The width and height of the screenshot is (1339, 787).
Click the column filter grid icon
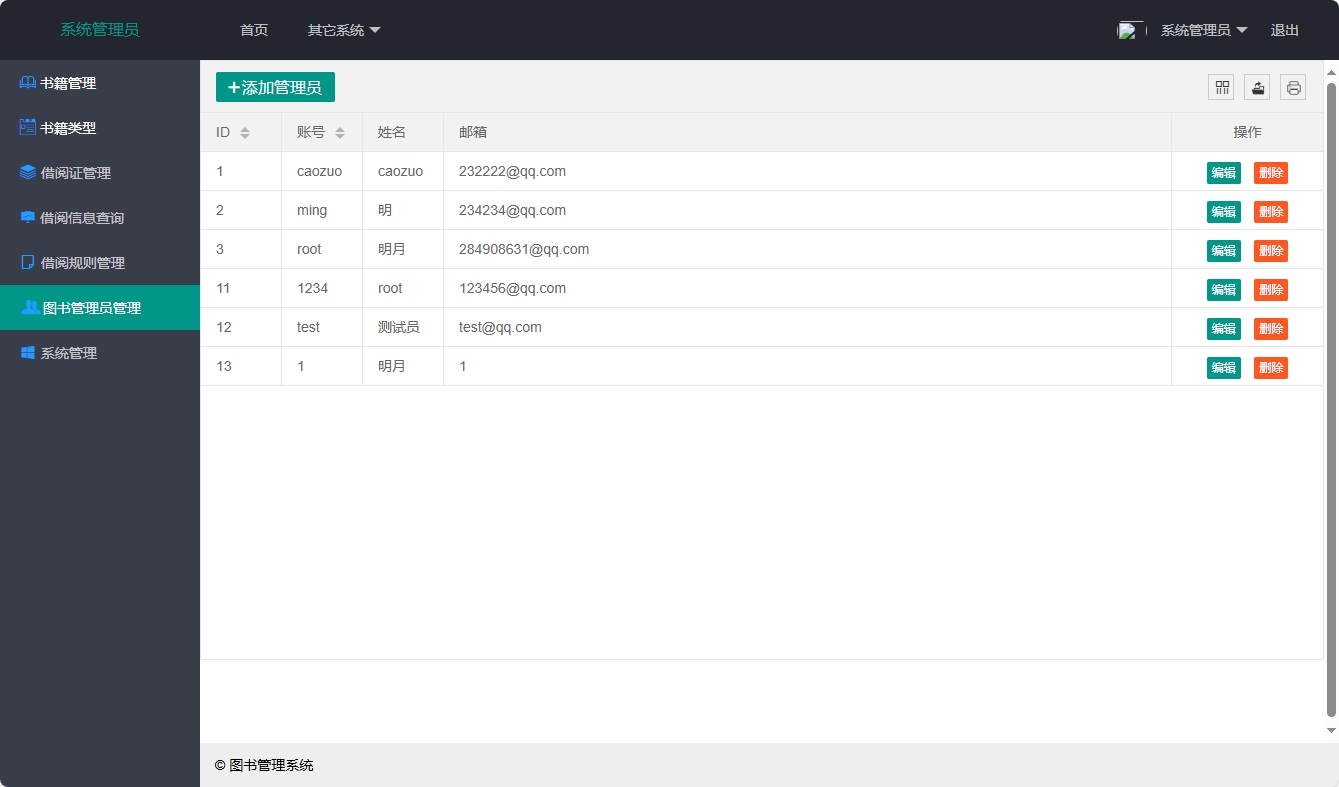[1221, 88]
